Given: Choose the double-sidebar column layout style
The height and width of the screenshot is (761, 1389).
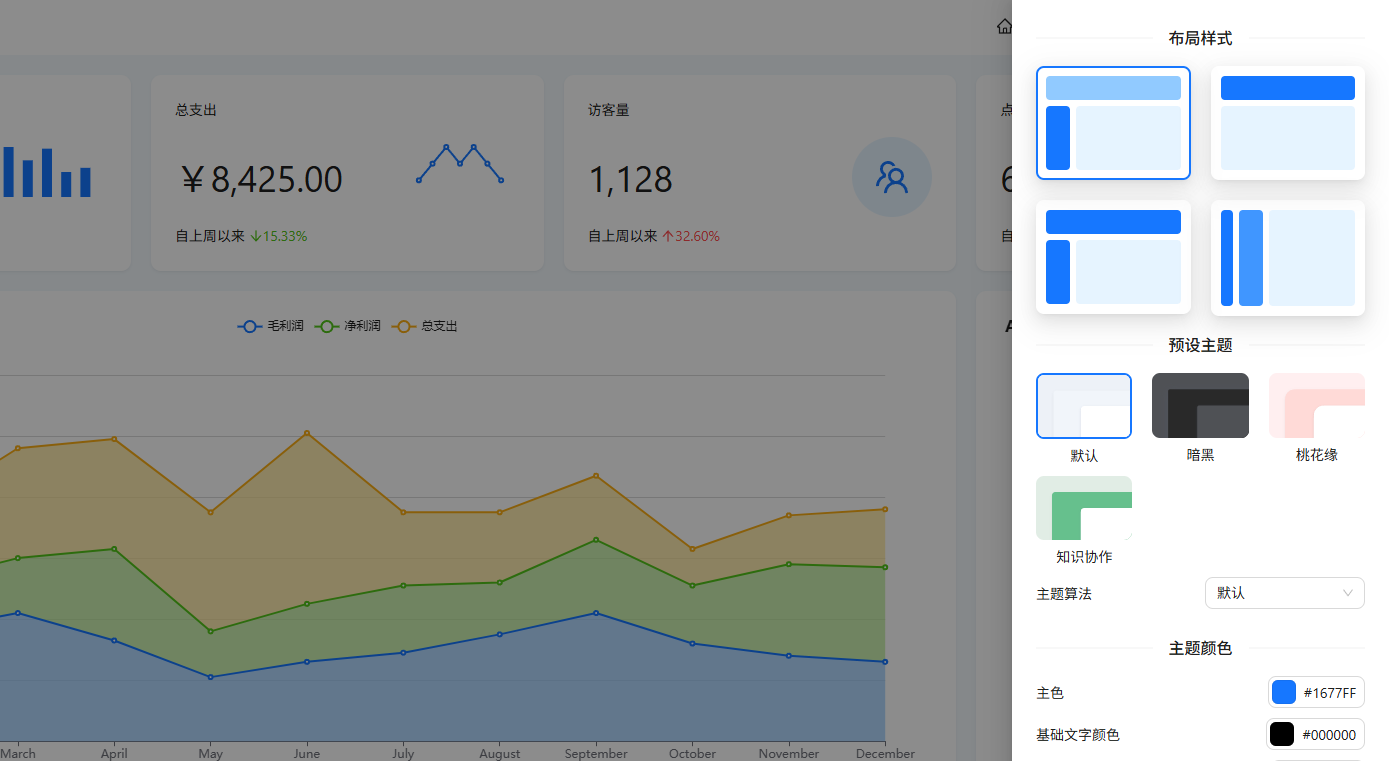Looking at the screenshot, I should pyautogui.click(x=1287, y=258).
